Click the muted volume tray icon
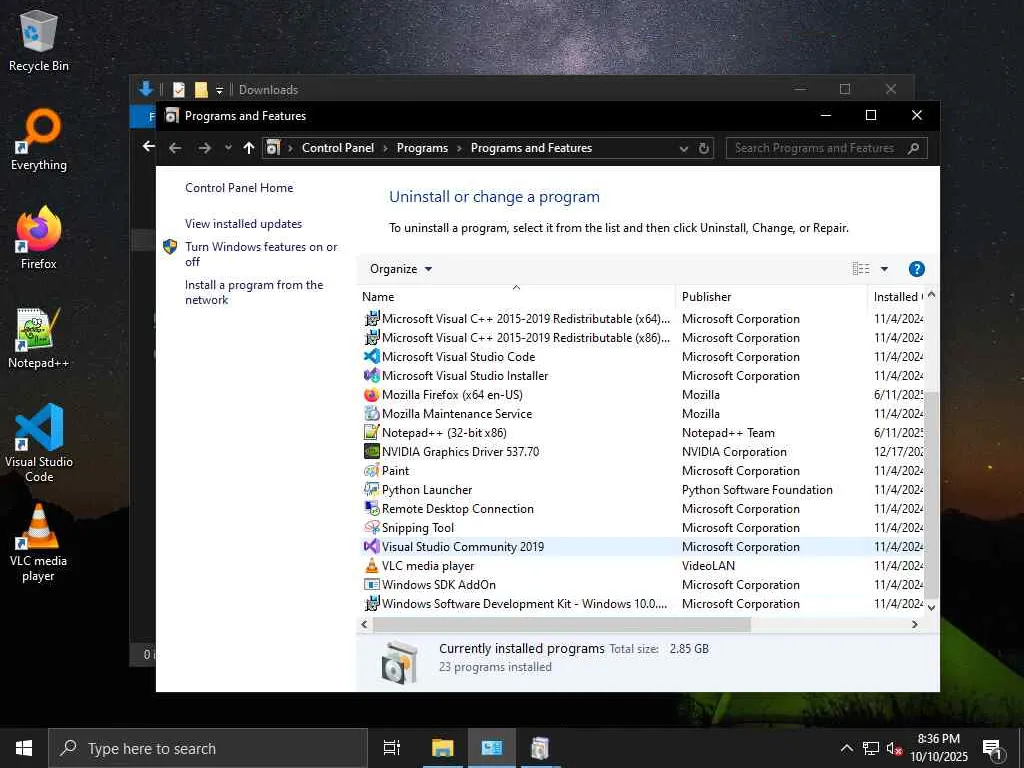This screenshot has width=1024, height=768. coord(894,748)
